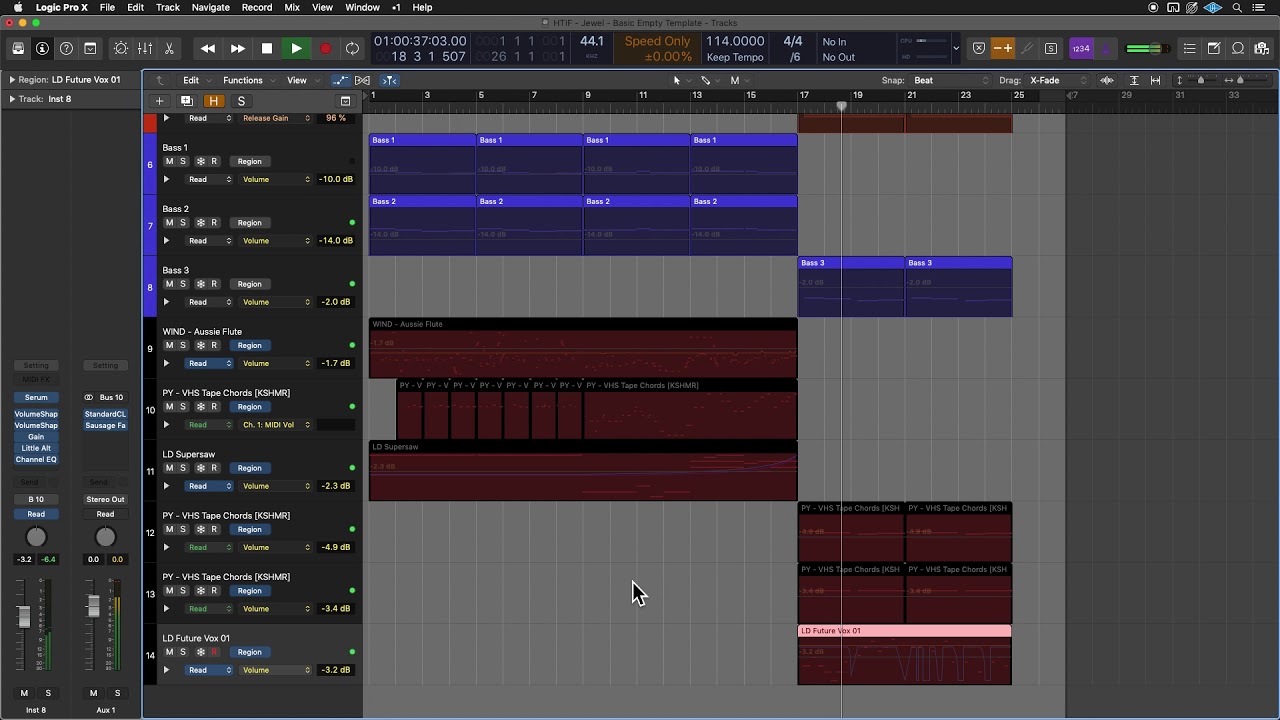Toggle Show Automation button

341,80
